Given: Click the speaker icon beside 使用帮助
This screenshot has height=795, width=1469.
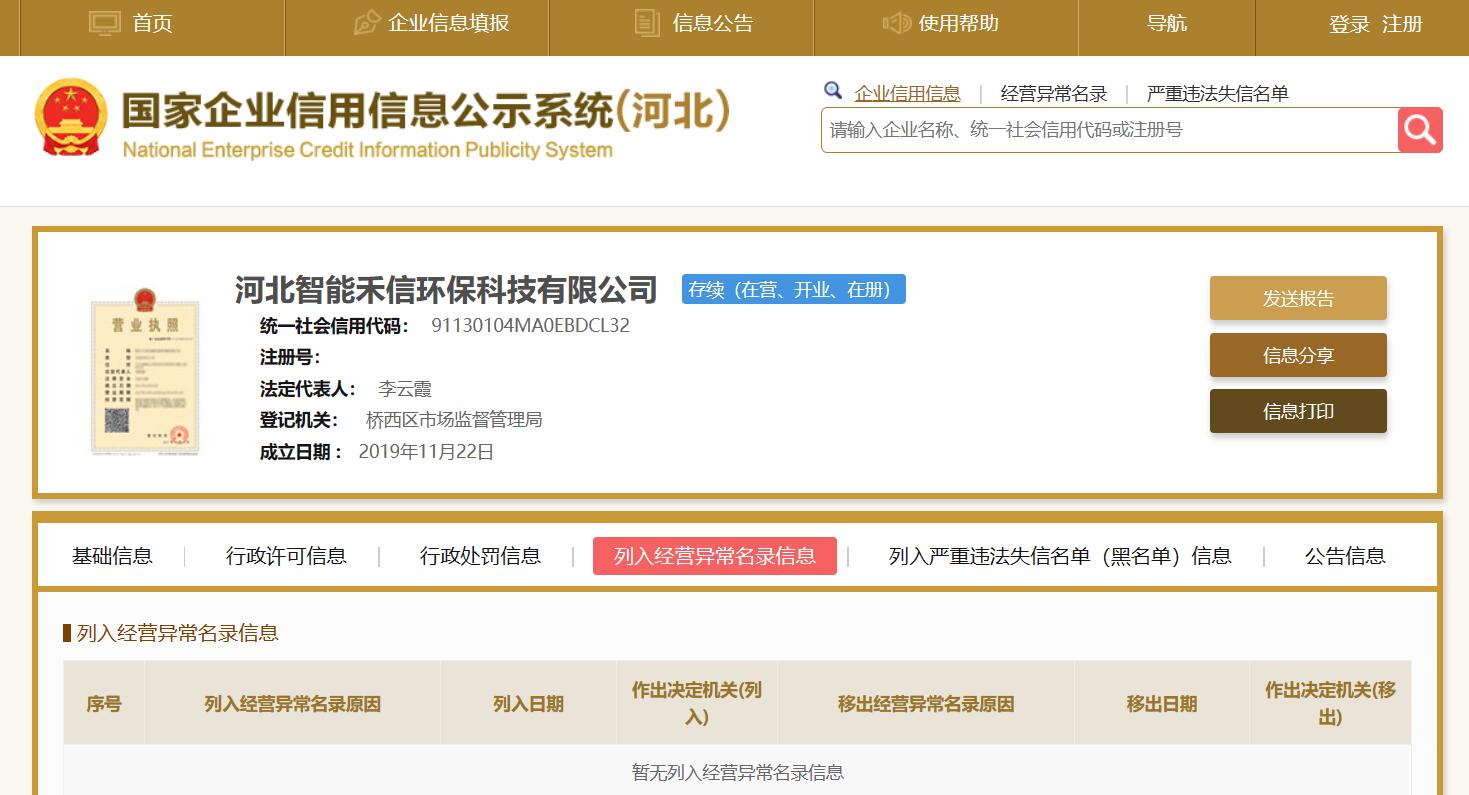Looking at the screenshot, I should (x=896, y=22).
